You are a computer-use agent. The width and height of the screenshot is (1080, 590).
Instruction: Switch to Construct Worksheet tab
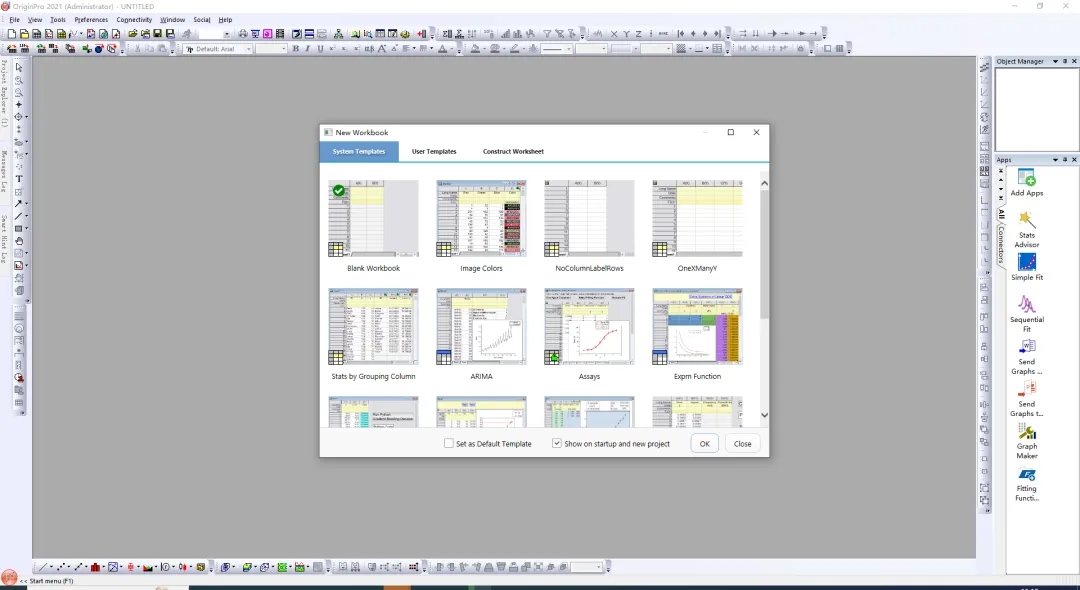(513, 151)
